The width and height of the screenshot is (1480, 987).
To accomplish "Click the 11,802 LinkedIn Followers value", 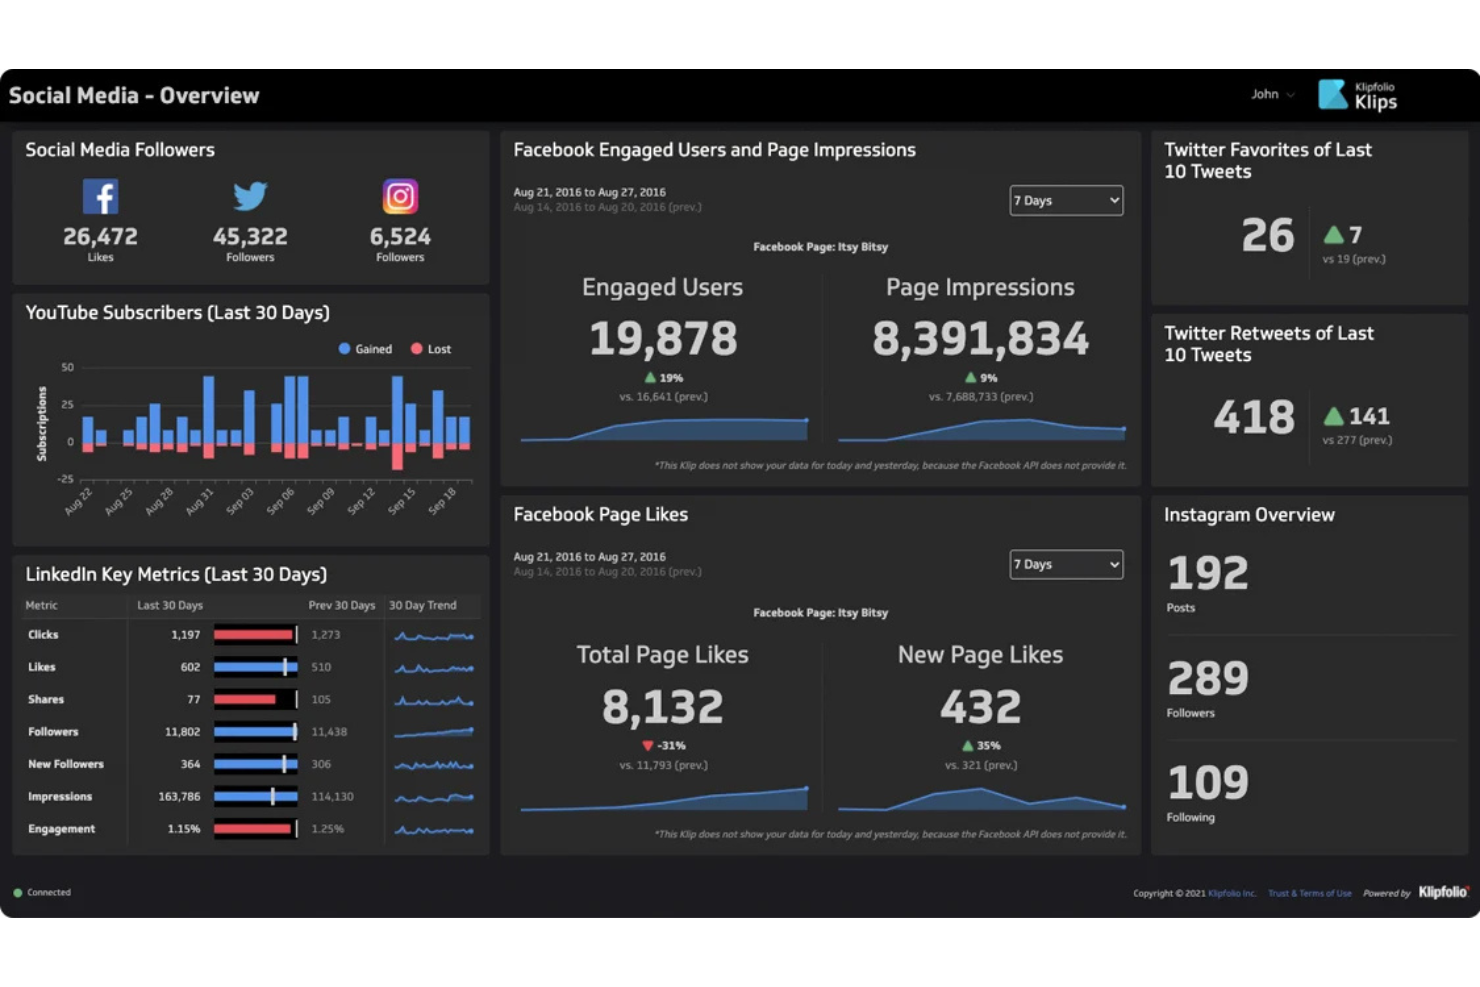I will click(x=182, y=732).
